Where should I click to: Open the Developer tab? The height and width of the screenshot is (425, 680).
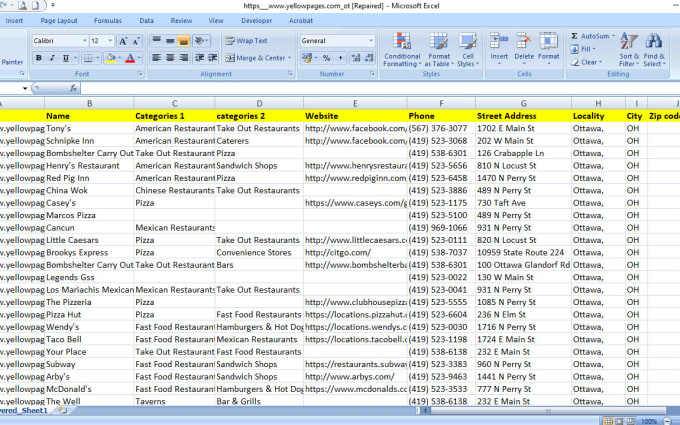257,20
